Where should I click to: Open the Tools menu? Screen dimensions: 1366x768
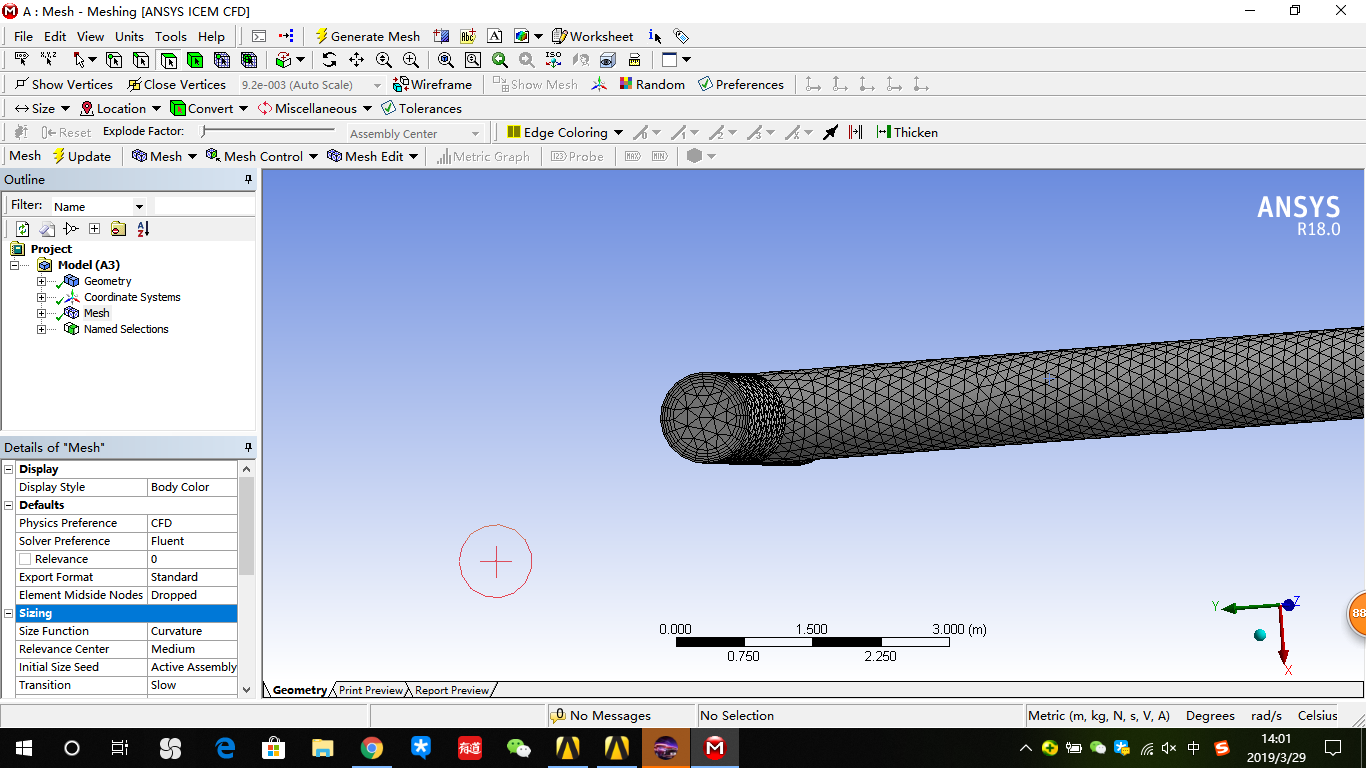coord(170,36)
